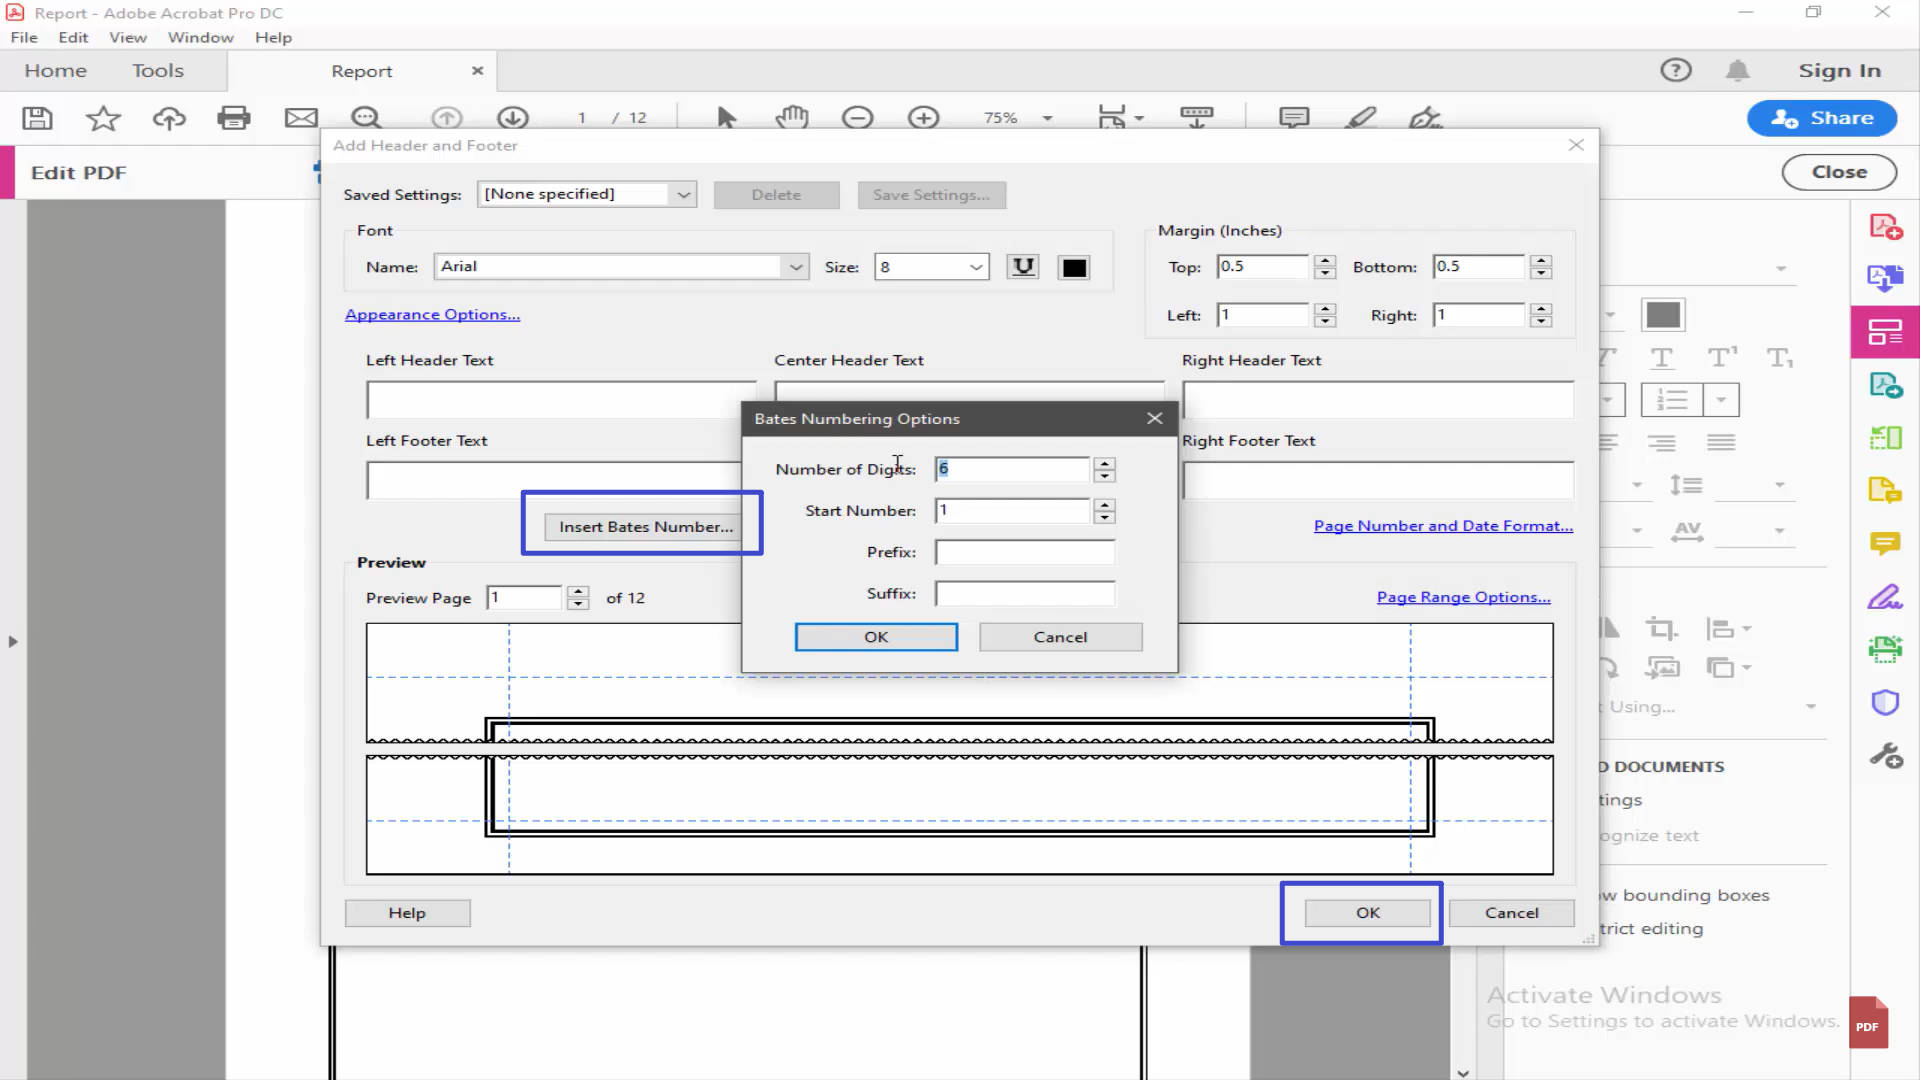Click in the Prefix input field
1920x1080 pixels.
tap(1025, 552)
